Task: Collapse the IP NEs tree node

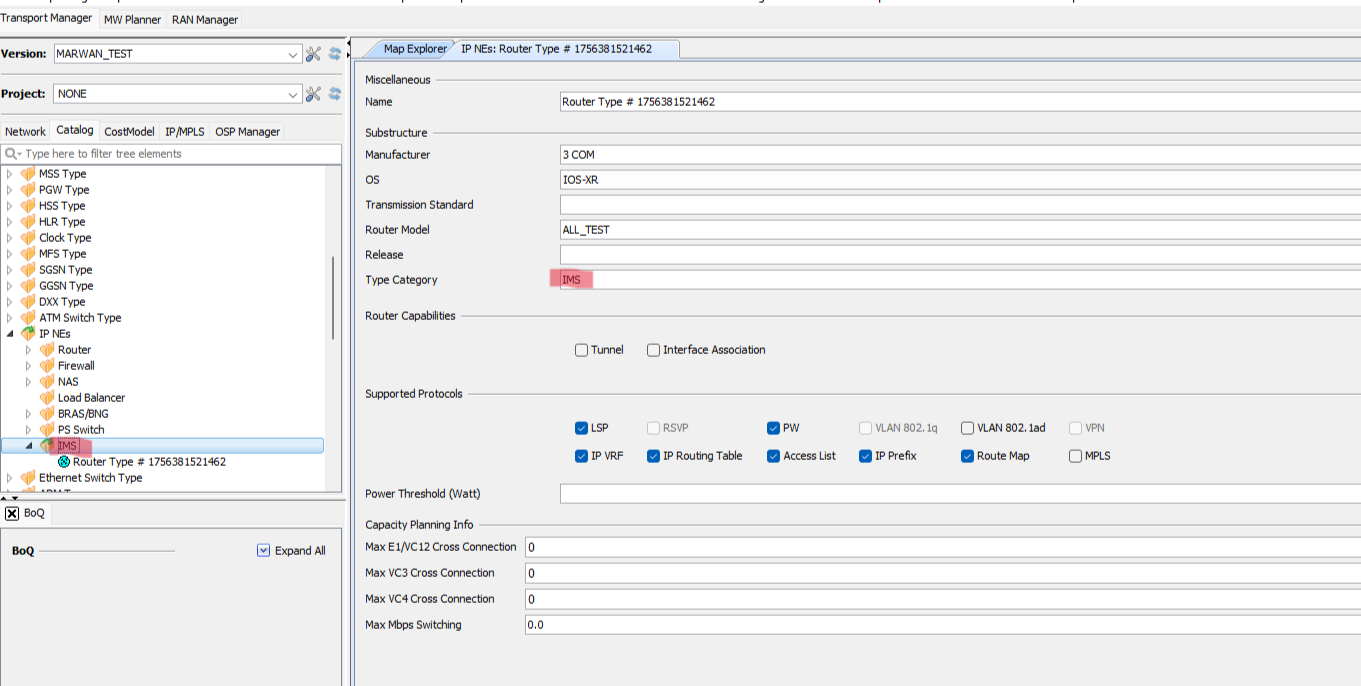Action: click(x=11, y=334)
